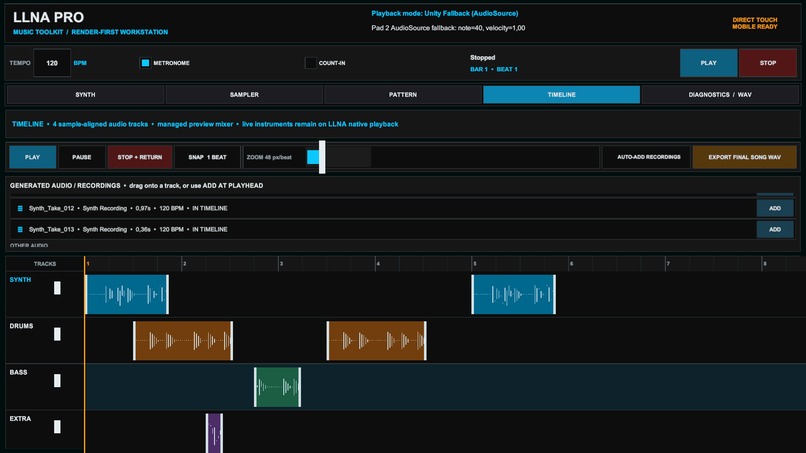Image resolution: width=806 pixels, height=453 pixels.
Task: Click bar 5 marker on ruler
Action: (474, 264)
